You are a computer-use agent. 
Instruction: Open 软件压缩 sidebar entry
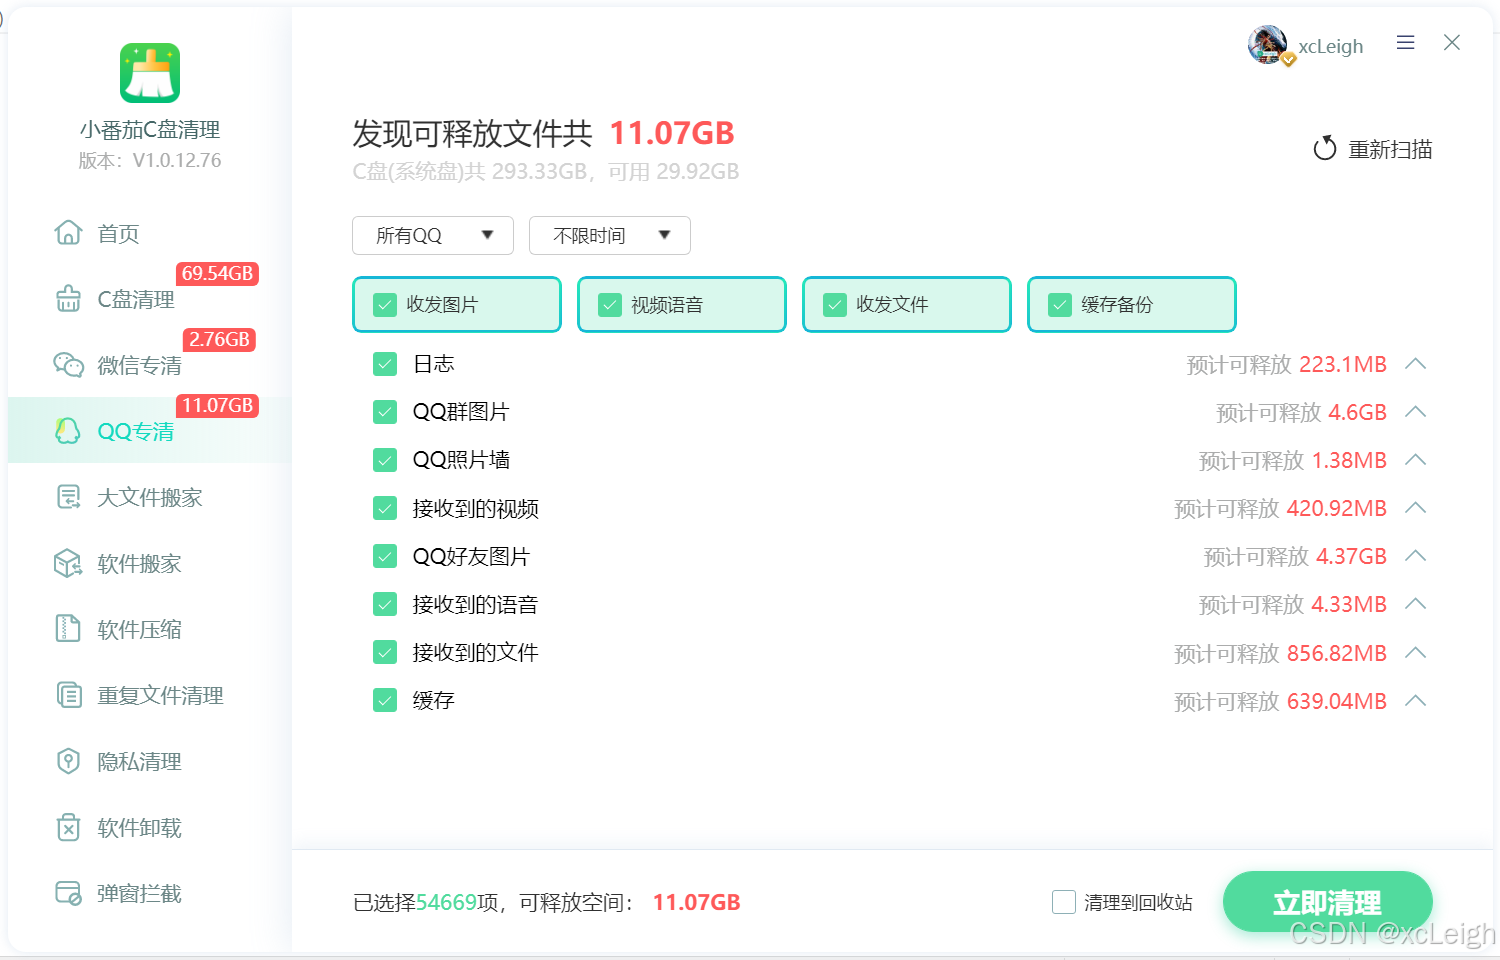tap(150, 629)
